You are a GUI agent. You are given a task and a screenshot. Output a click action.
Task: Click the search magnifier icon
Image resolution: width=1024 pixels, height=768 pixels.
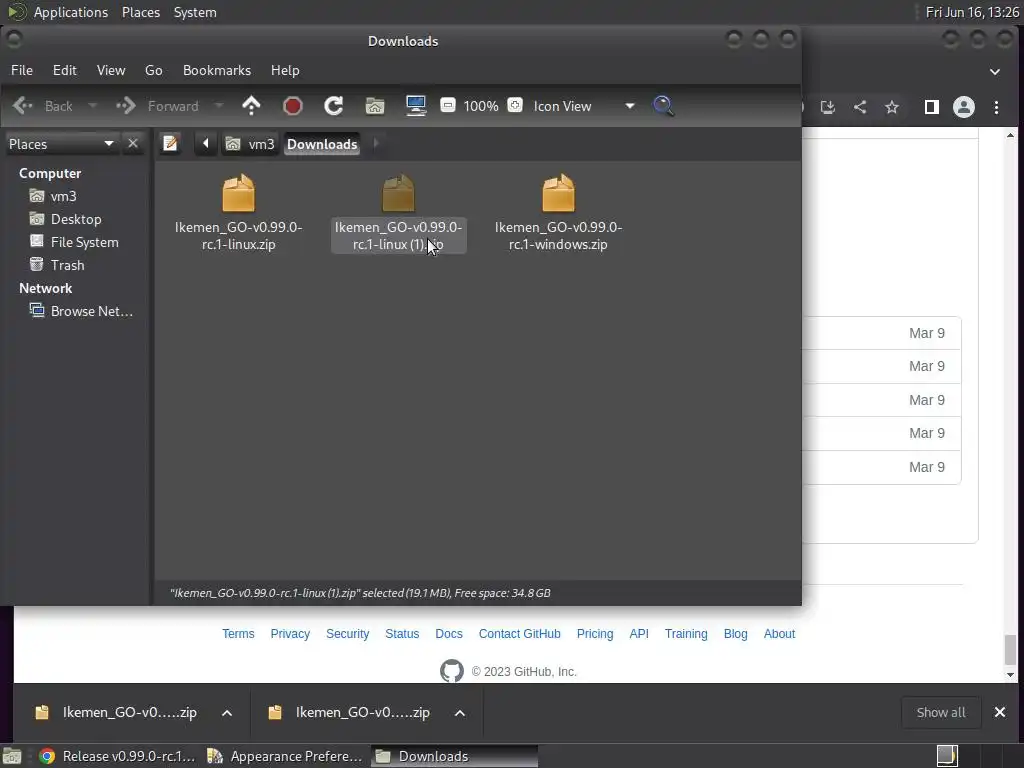pyautogui.click(x=663, y=106)
